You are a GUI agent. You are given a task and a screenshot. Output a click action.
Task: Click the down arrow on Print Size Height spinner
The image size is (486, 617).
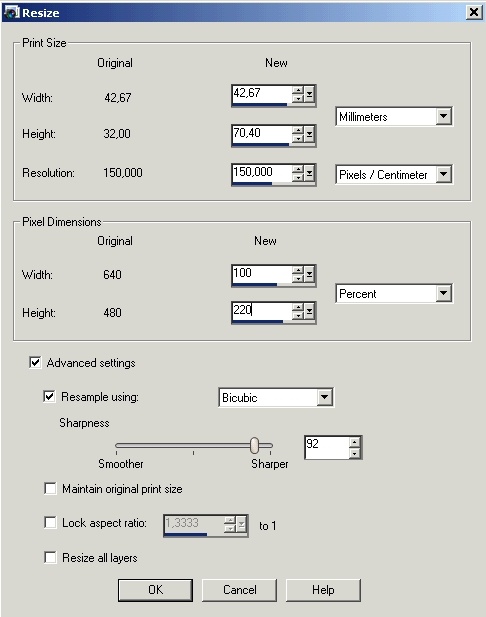pos(298,139)
